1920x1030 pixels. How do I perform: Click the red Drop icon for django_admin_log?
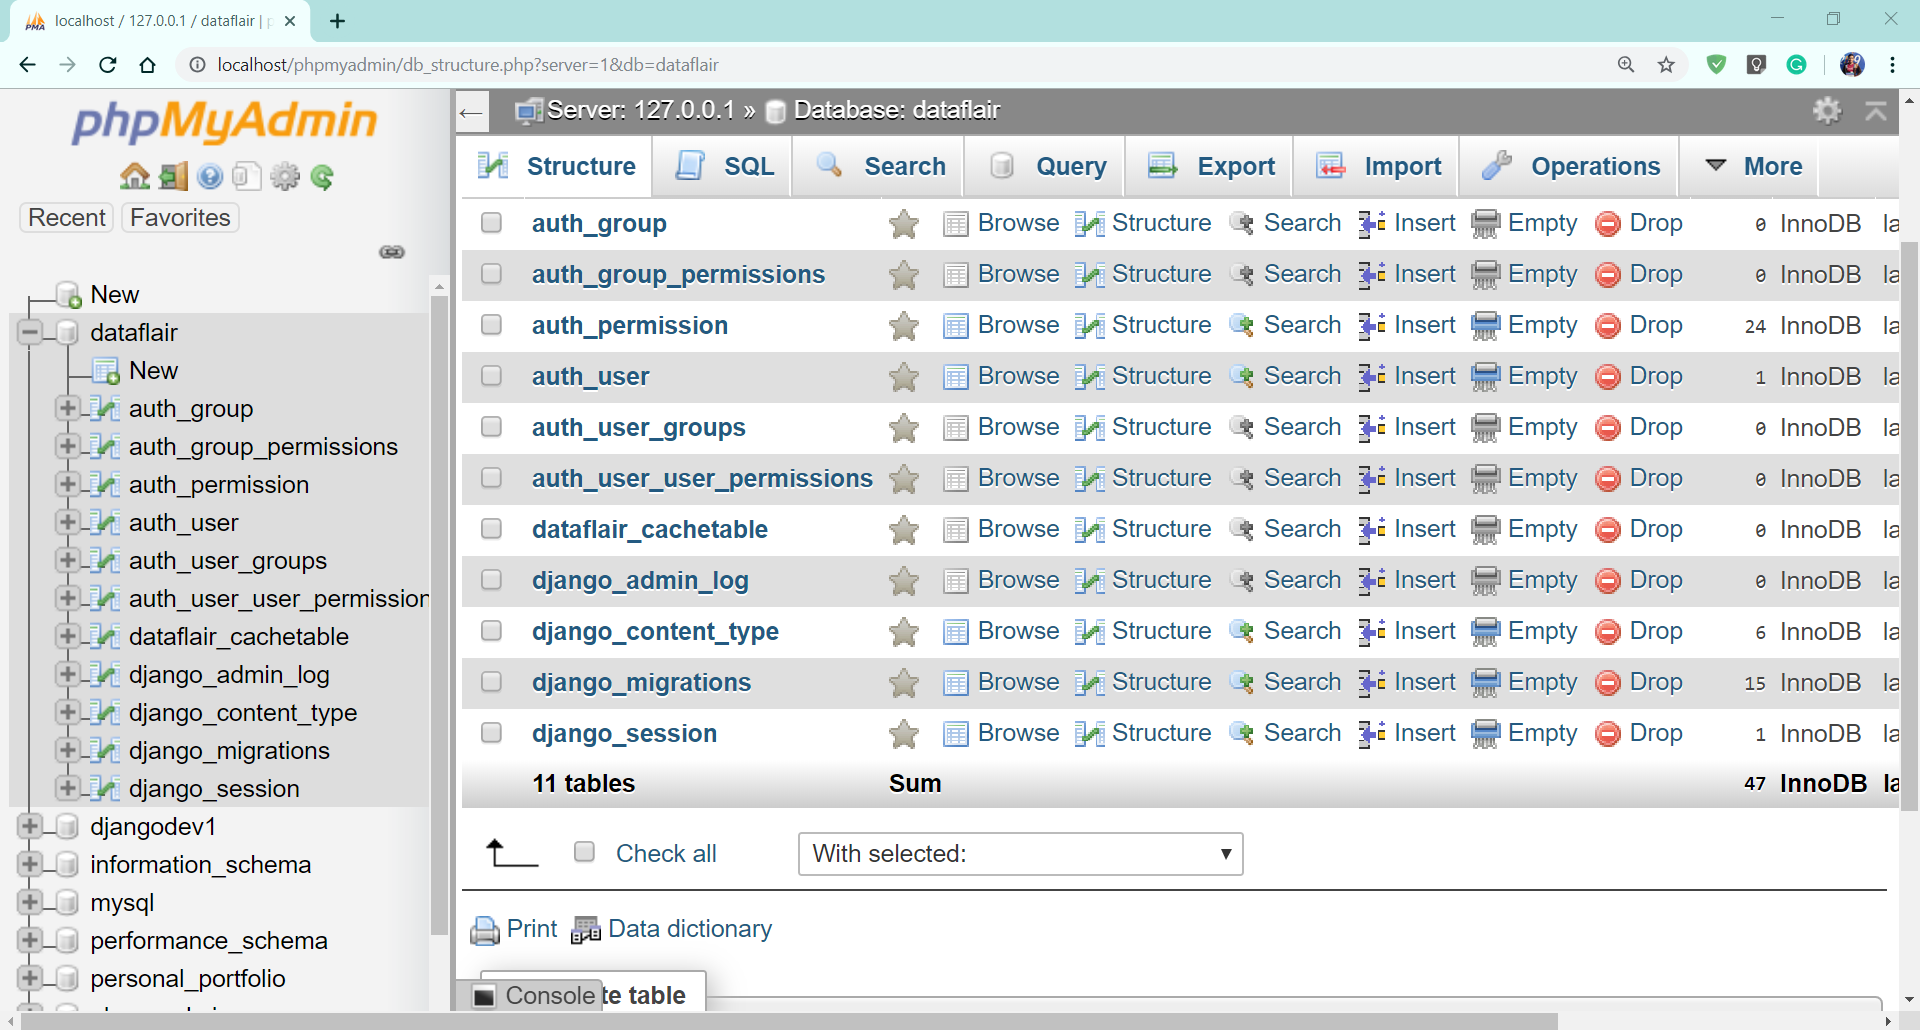coord(1608,581)
